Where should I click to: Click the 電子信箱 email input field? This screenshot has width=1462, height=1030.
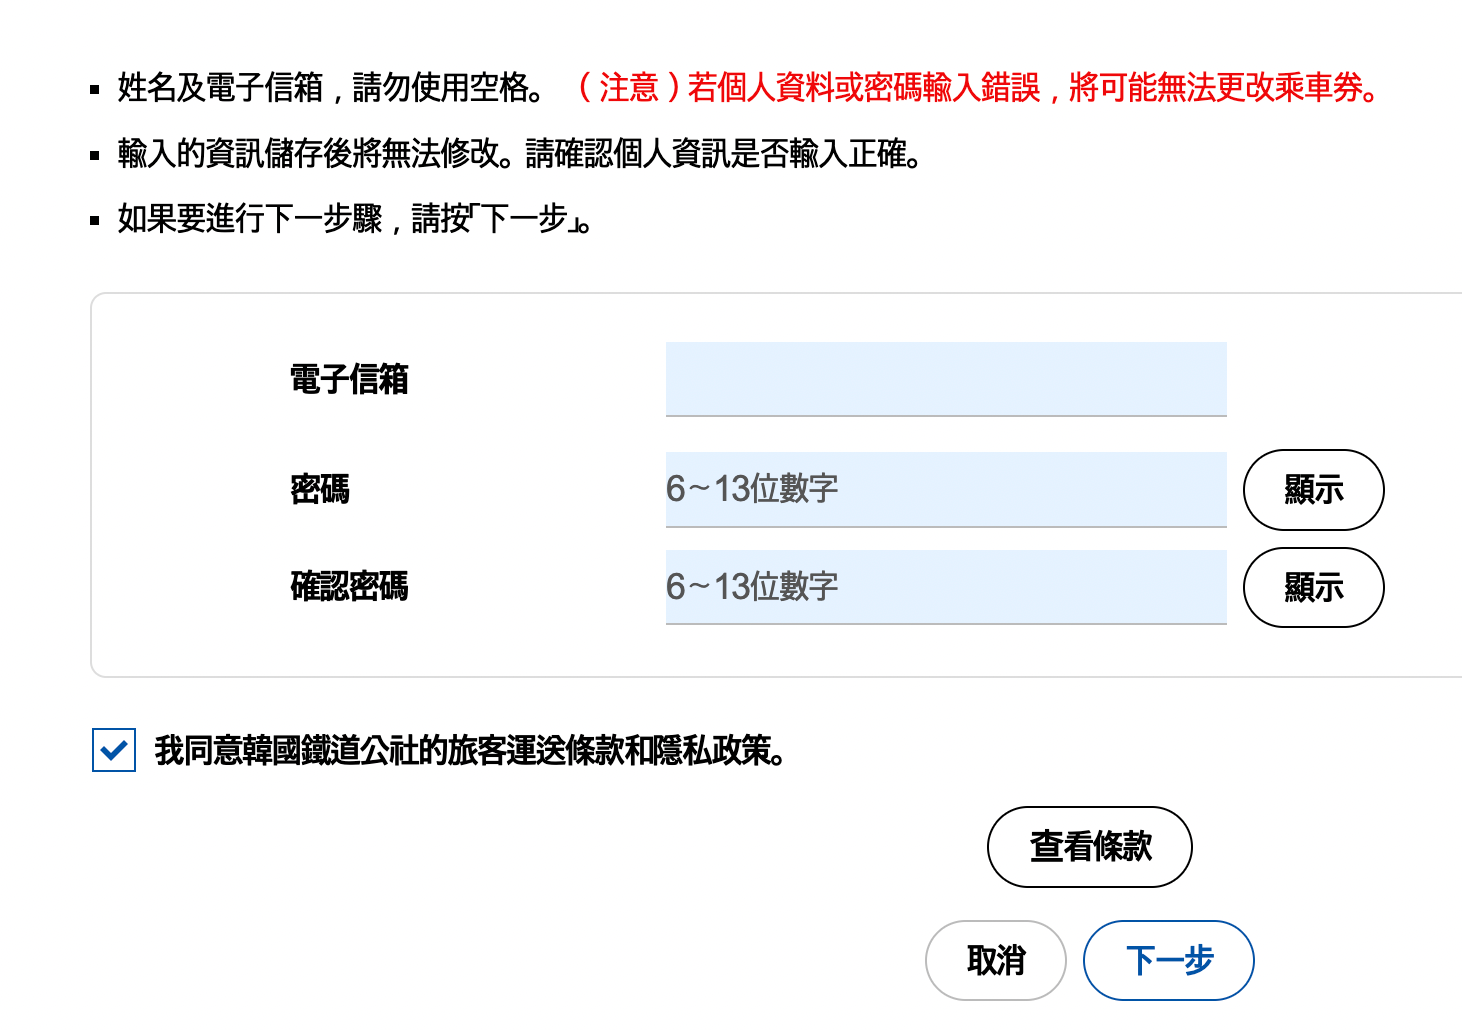945,379
